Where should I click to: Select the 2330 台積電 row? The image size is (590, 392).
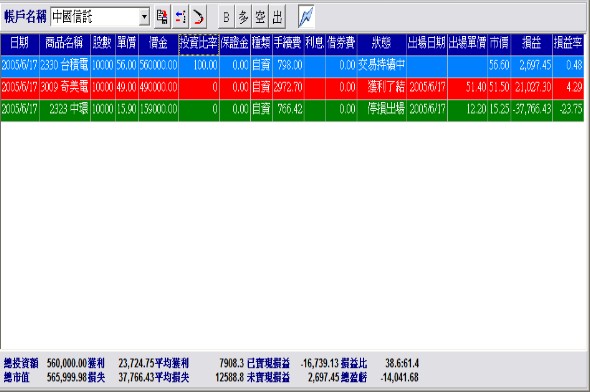pos(292,65)
